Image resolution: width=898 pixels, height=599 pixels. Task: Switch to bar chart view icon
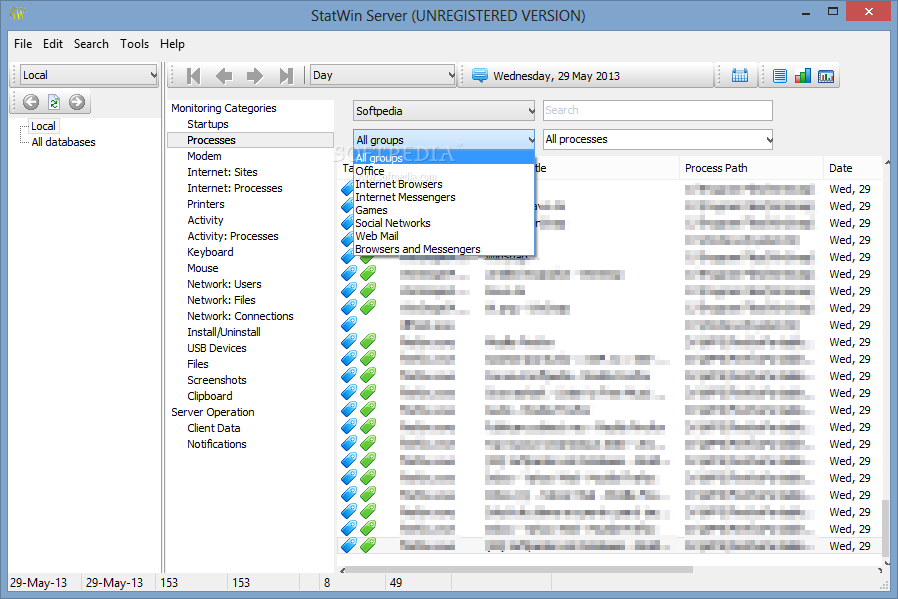click(802, 76)
